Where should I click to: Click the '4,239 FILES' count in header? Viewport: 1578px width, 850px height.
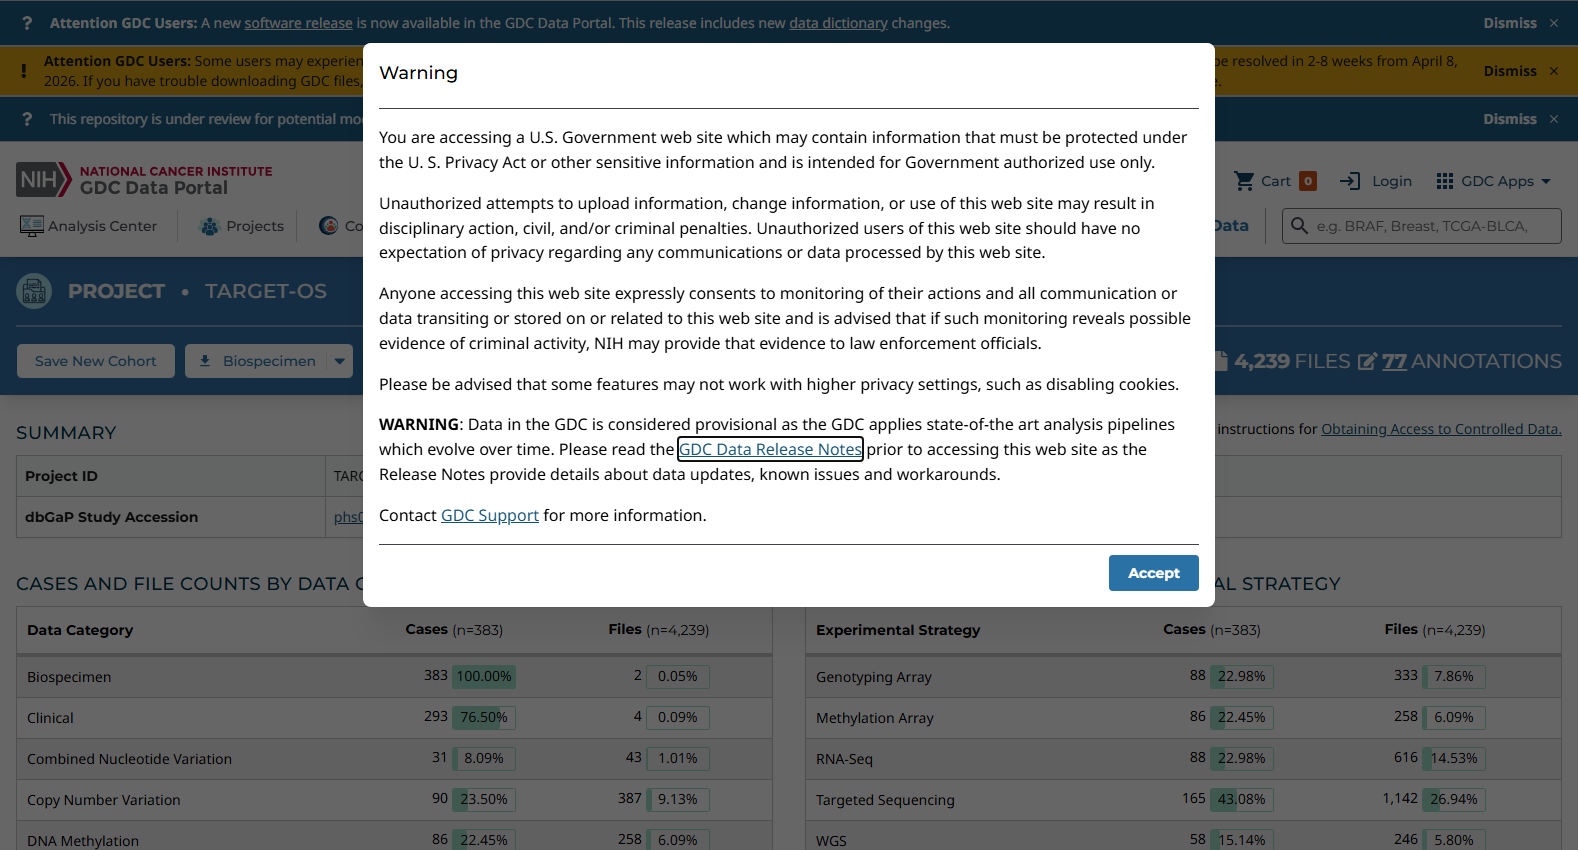tap(1292, 361)
